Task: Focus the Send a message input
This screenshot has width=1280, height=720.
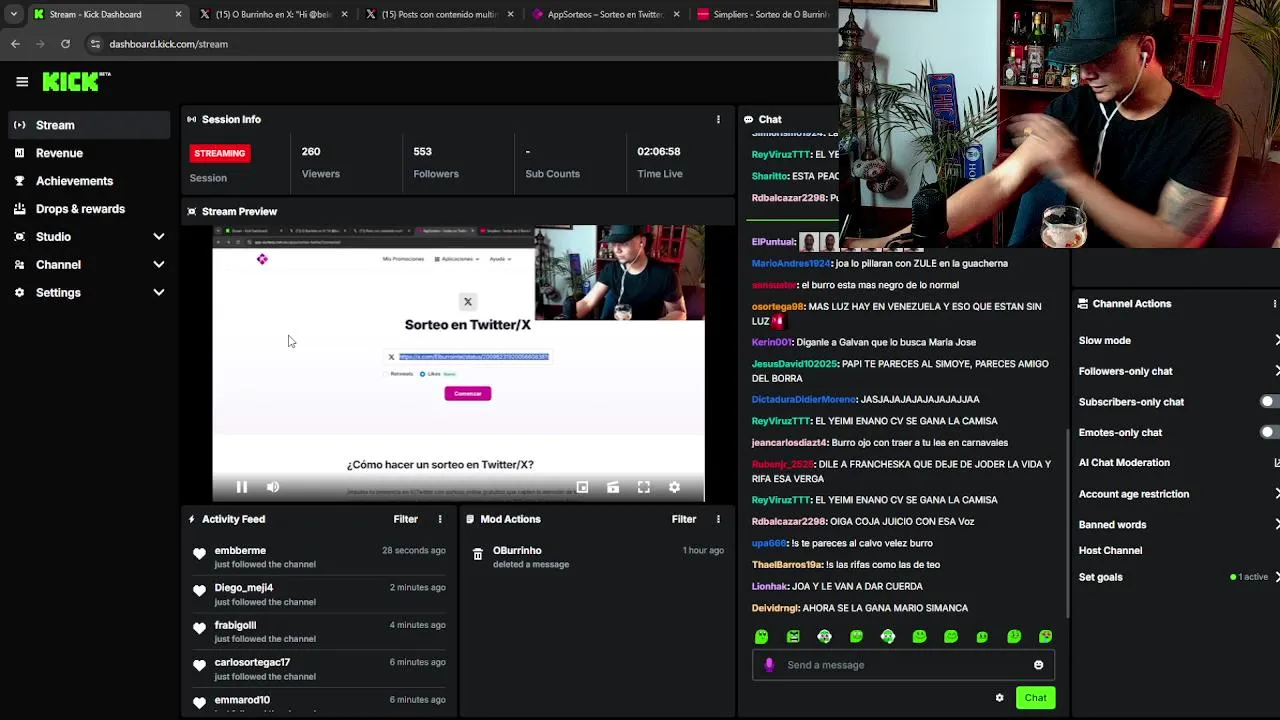Action: (905, 665)
